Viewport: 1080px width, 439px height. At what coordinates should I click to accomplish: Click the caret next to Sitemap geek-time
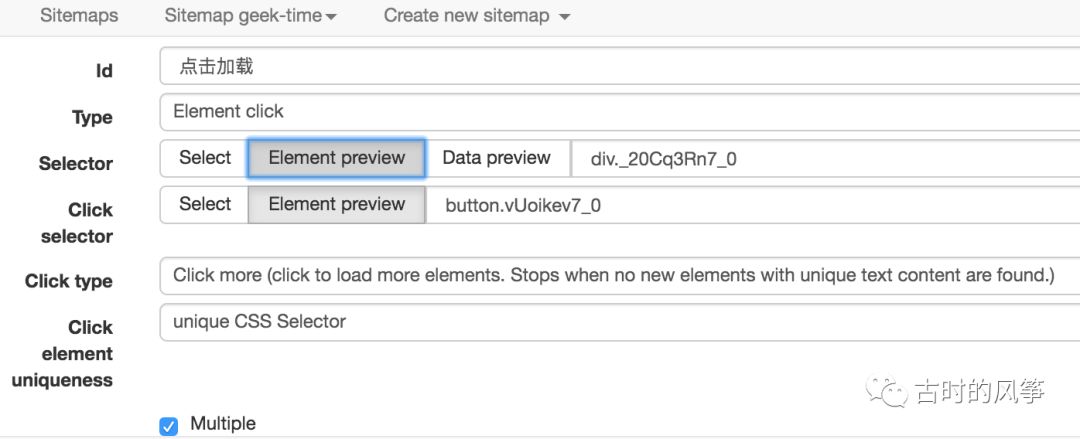pyautogui.click(x=331, y=17)
